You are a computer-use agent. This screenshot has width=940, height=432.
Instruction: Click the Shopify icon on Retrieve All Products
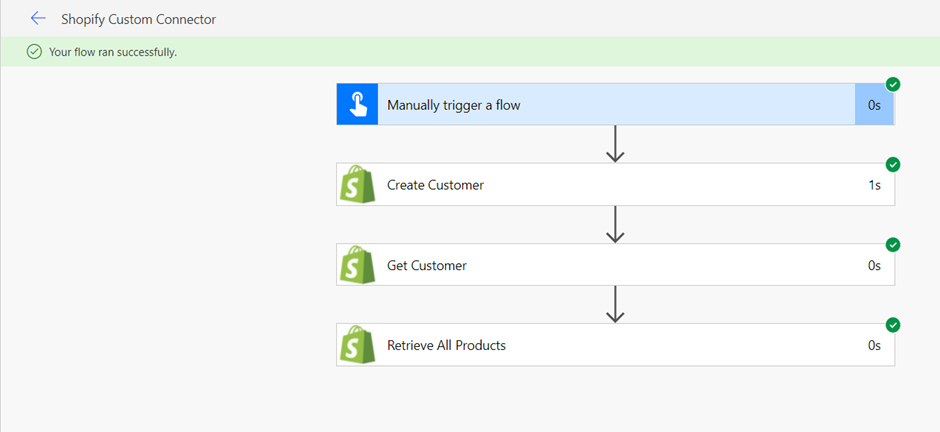coord(357,345)
